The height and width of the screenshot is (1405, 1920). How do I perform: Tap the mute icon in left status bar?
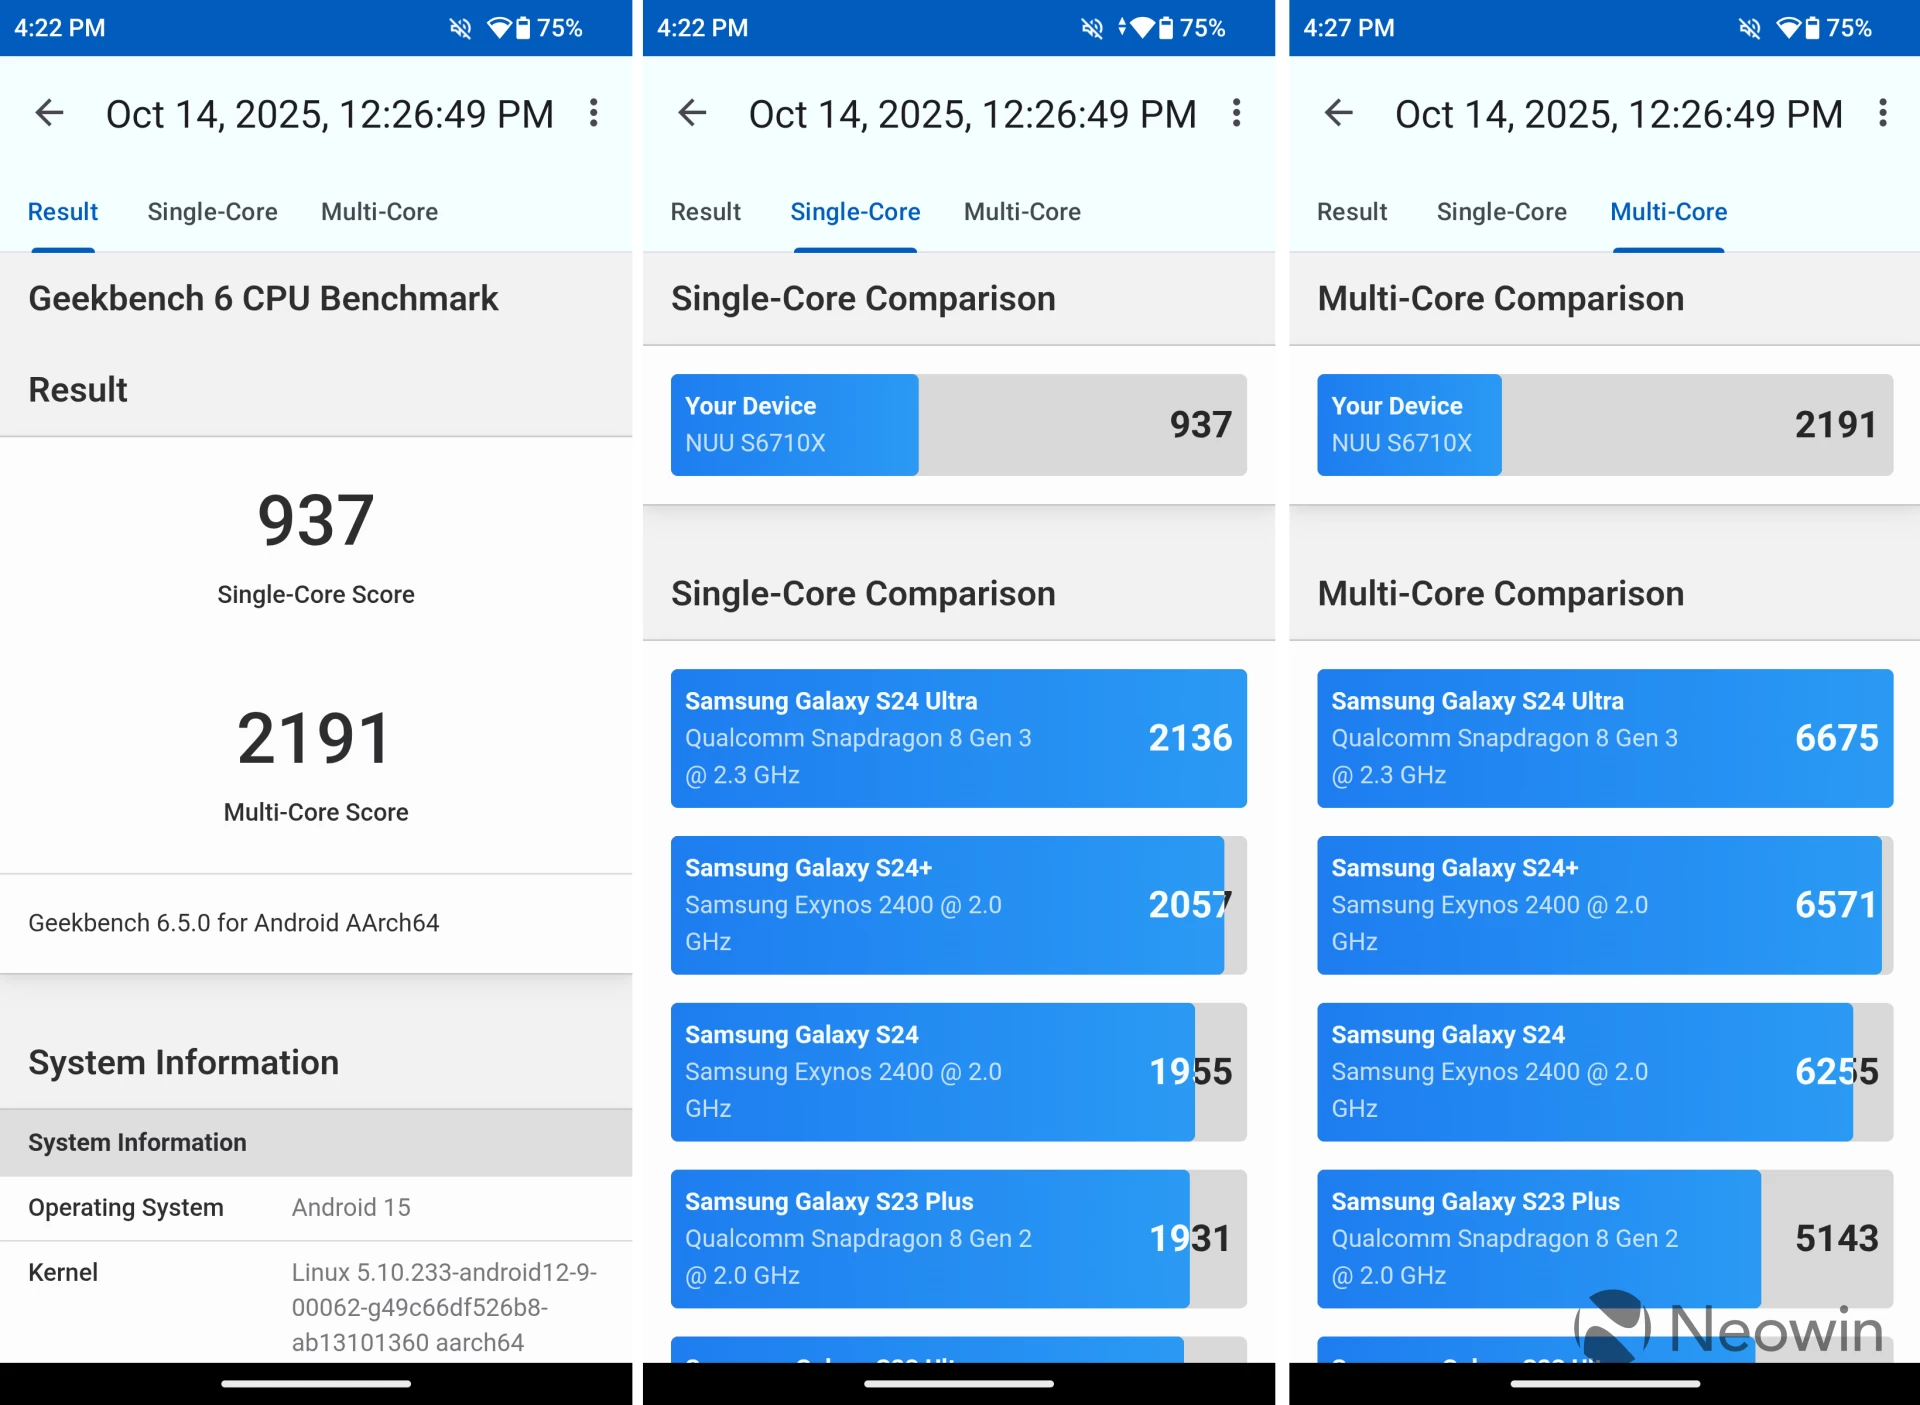coord(460,28)
